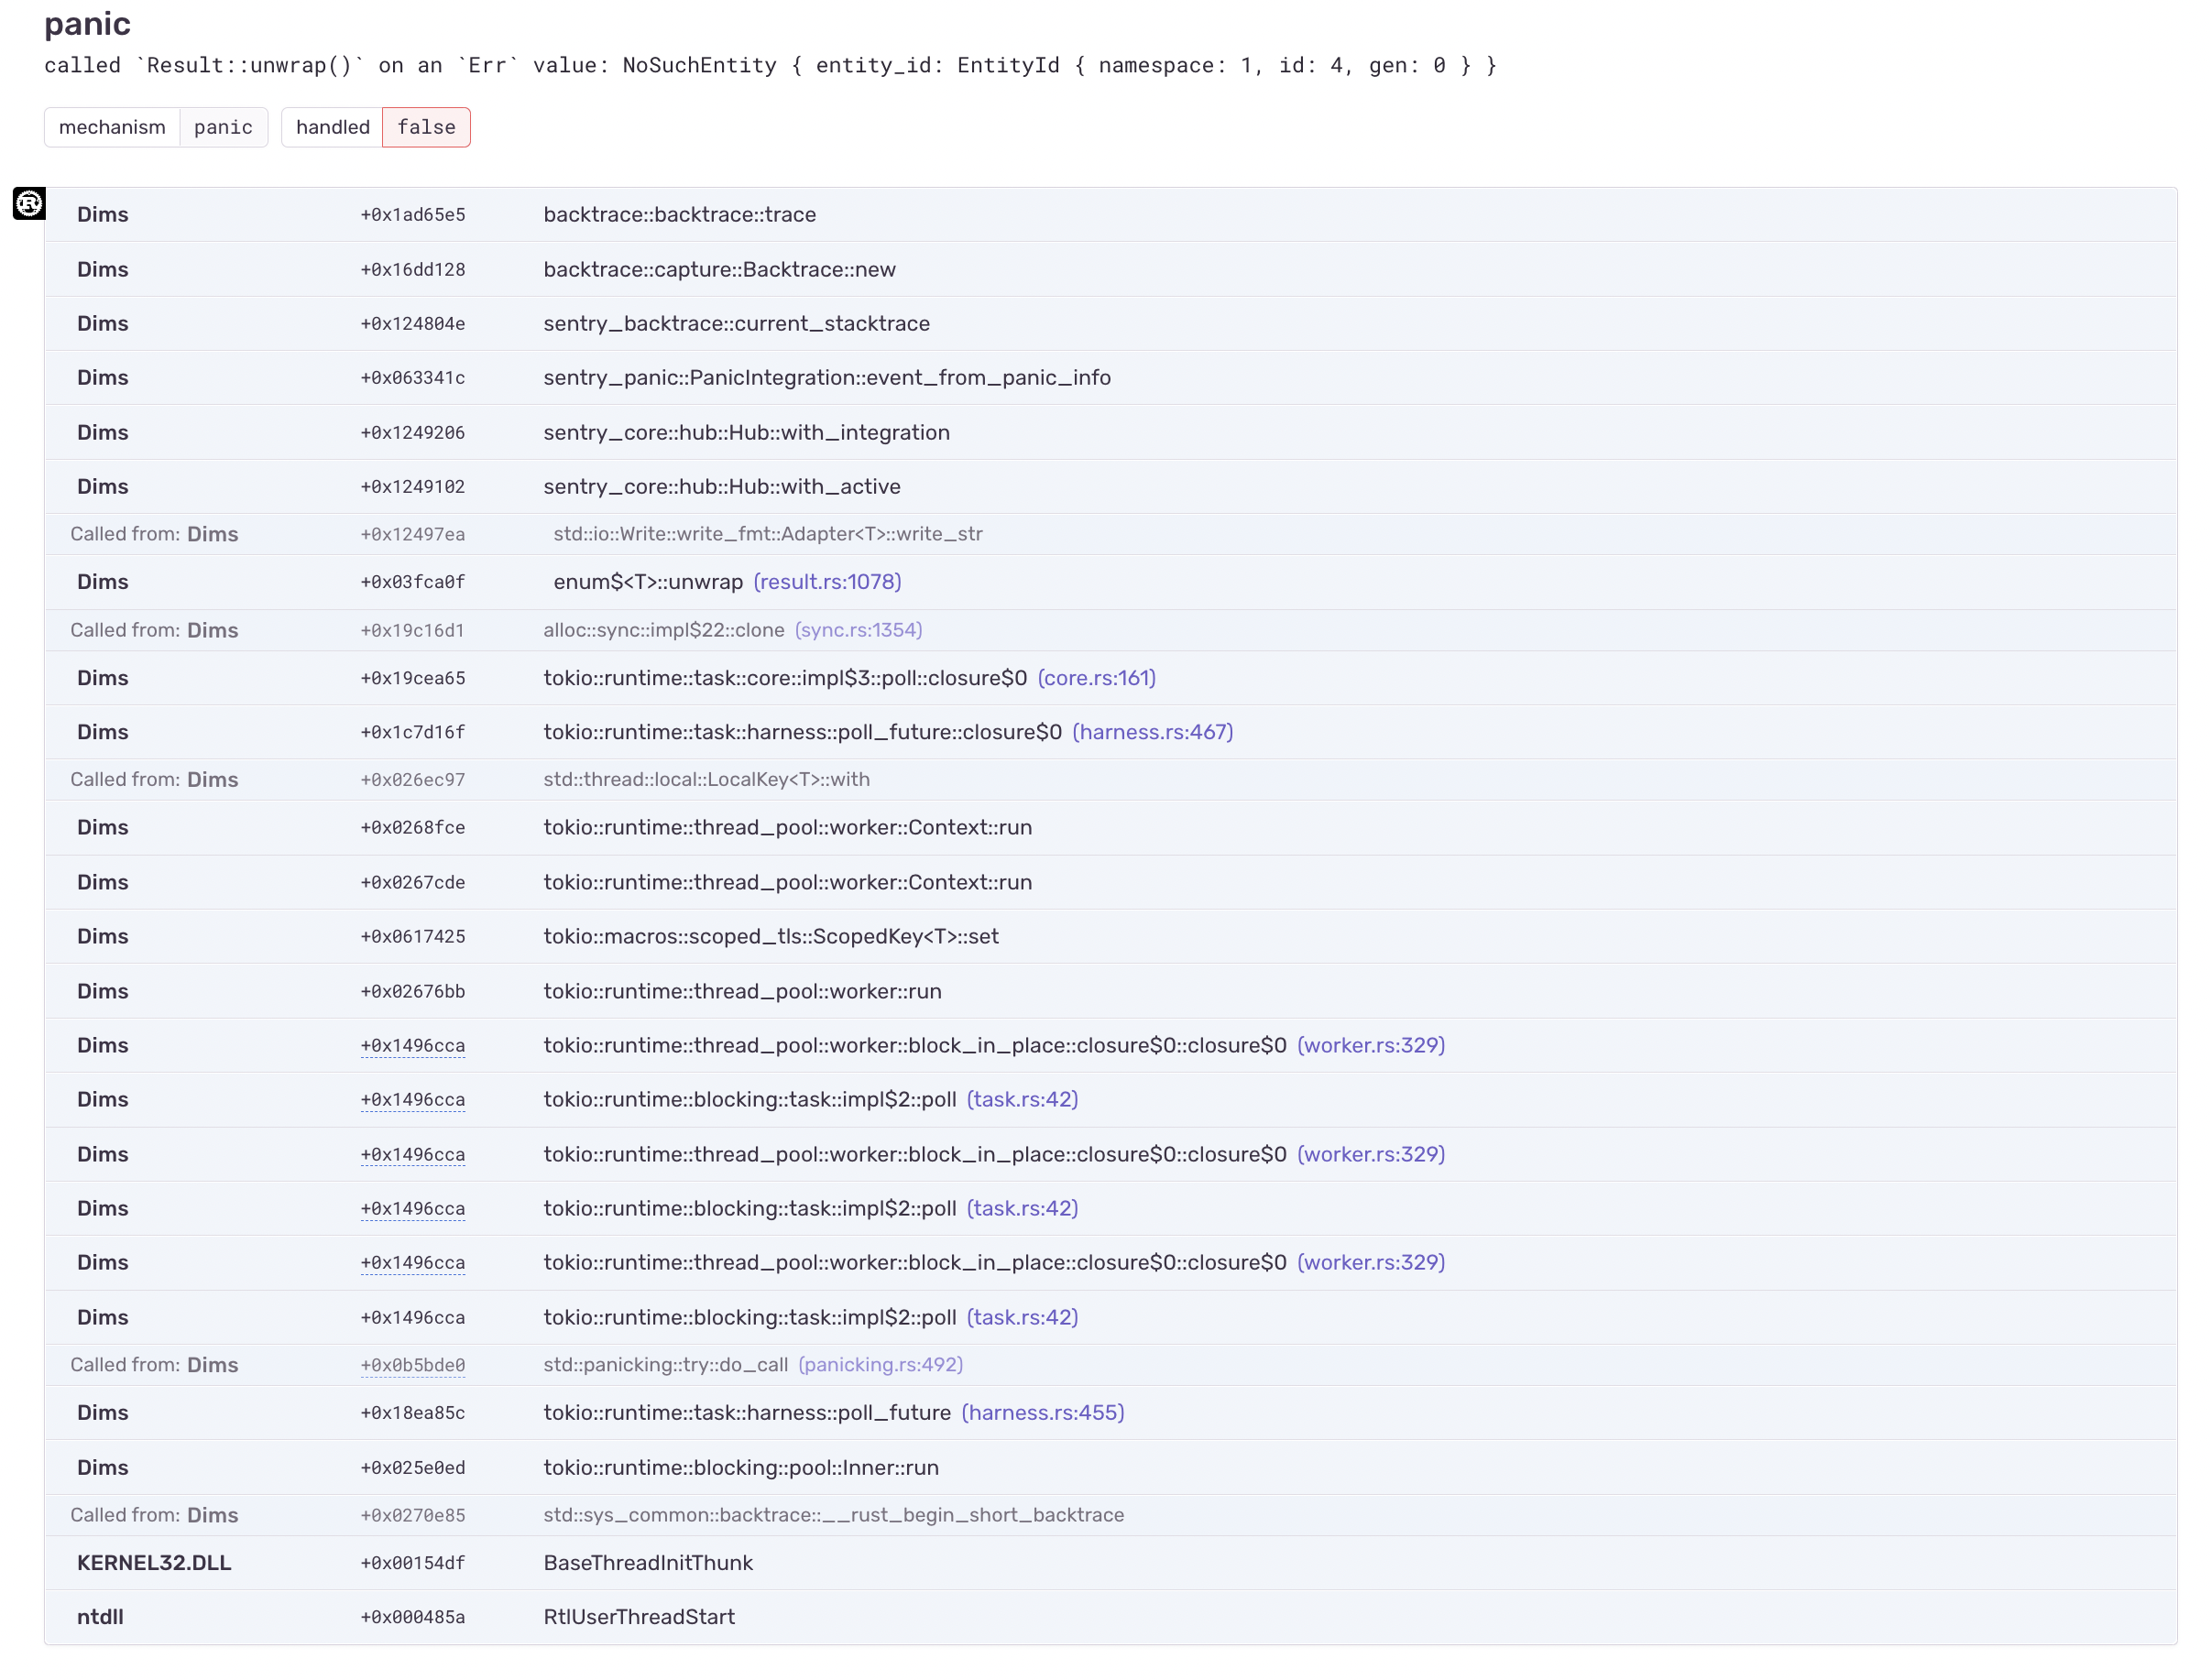
Task: Open the core.rs:161 source link
Action: (1097, 678)
